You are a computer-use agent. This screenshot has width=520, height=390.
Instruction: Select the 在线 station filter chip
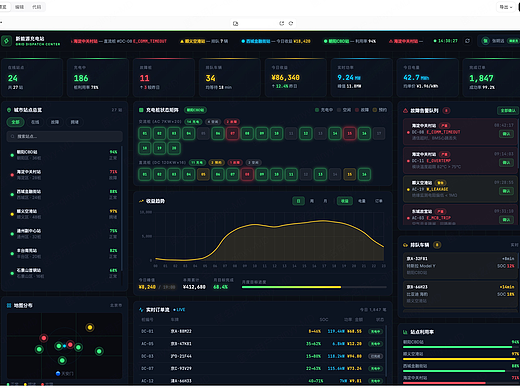pos(35,122)
